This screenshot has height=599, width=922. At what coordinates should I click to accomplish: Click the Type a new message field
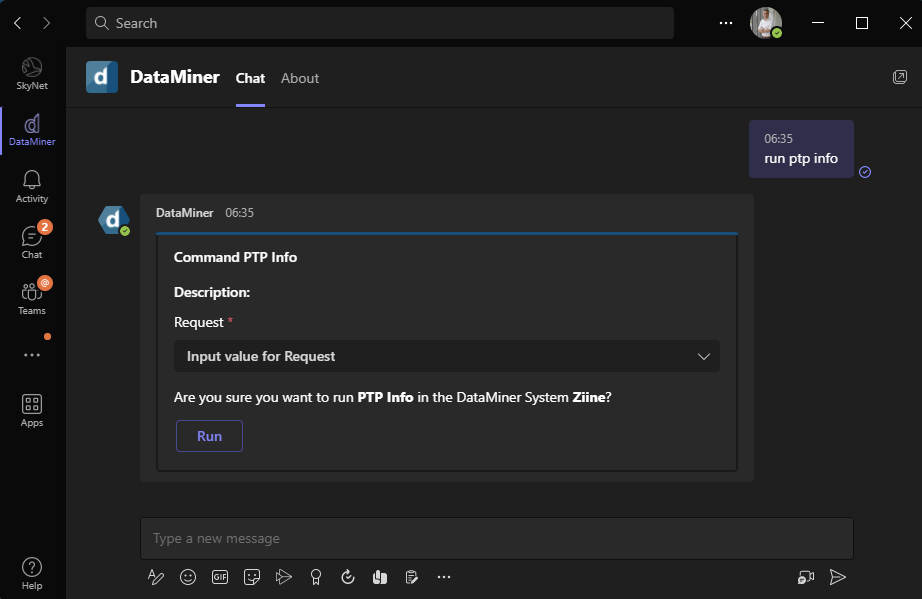[497, 538]
